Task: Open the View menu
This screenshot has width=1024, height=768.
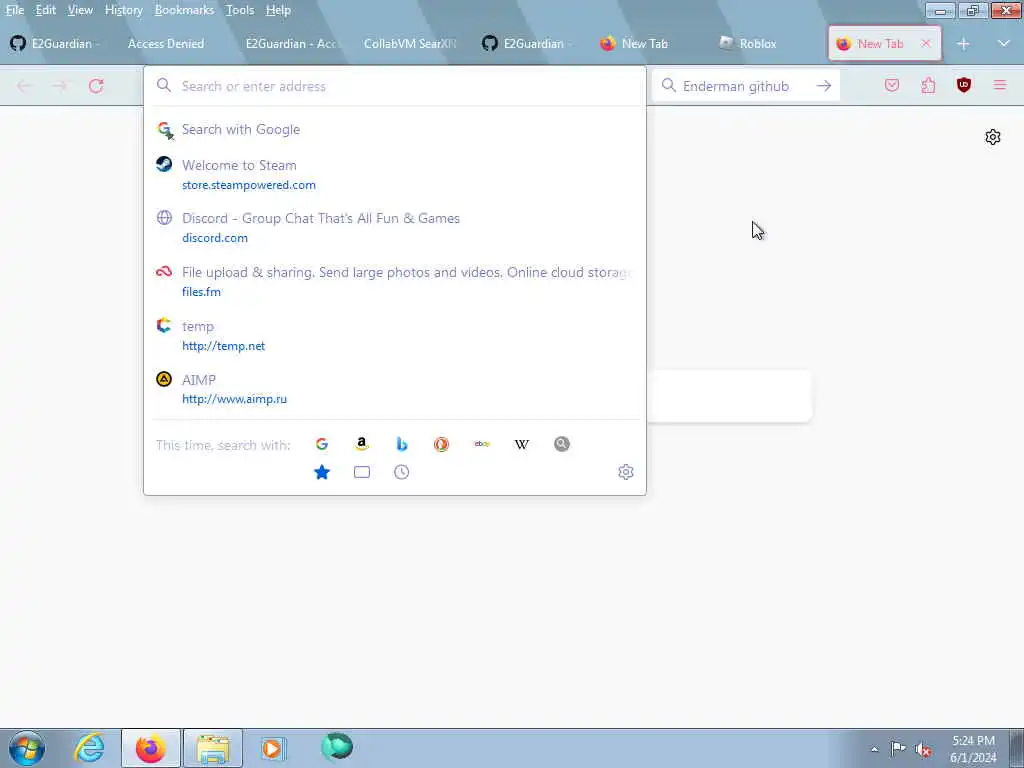Action: click(x=80, y=10)
